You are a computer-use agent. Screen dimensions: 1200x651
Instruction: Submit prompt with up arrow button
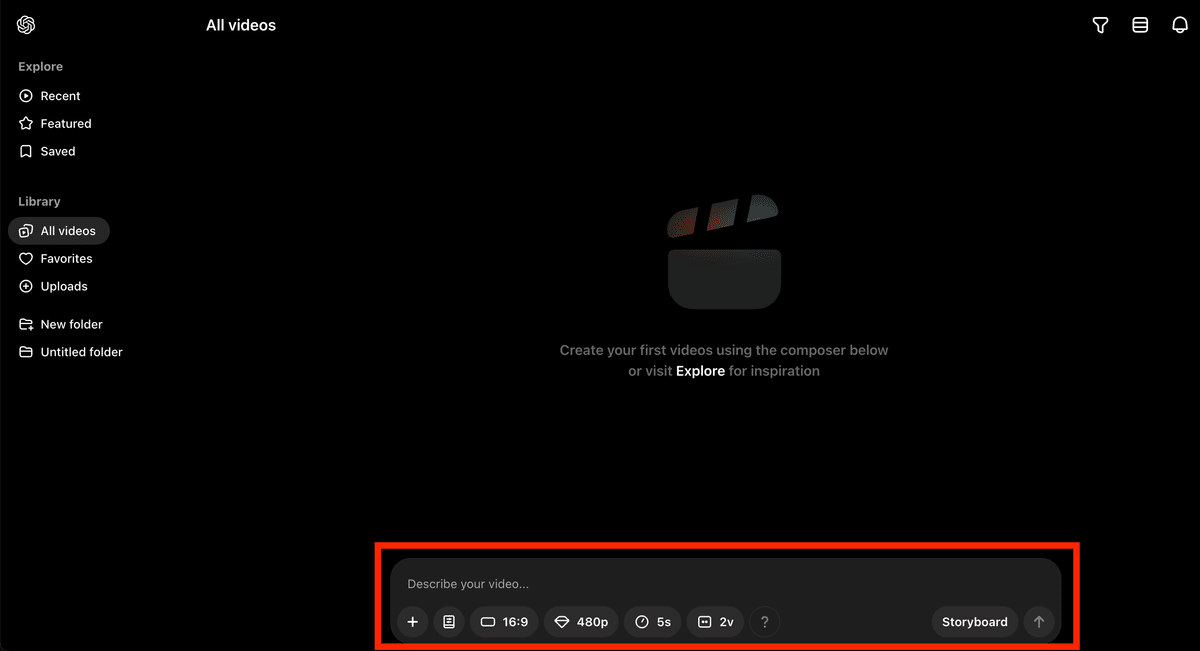coord(1039,622)
